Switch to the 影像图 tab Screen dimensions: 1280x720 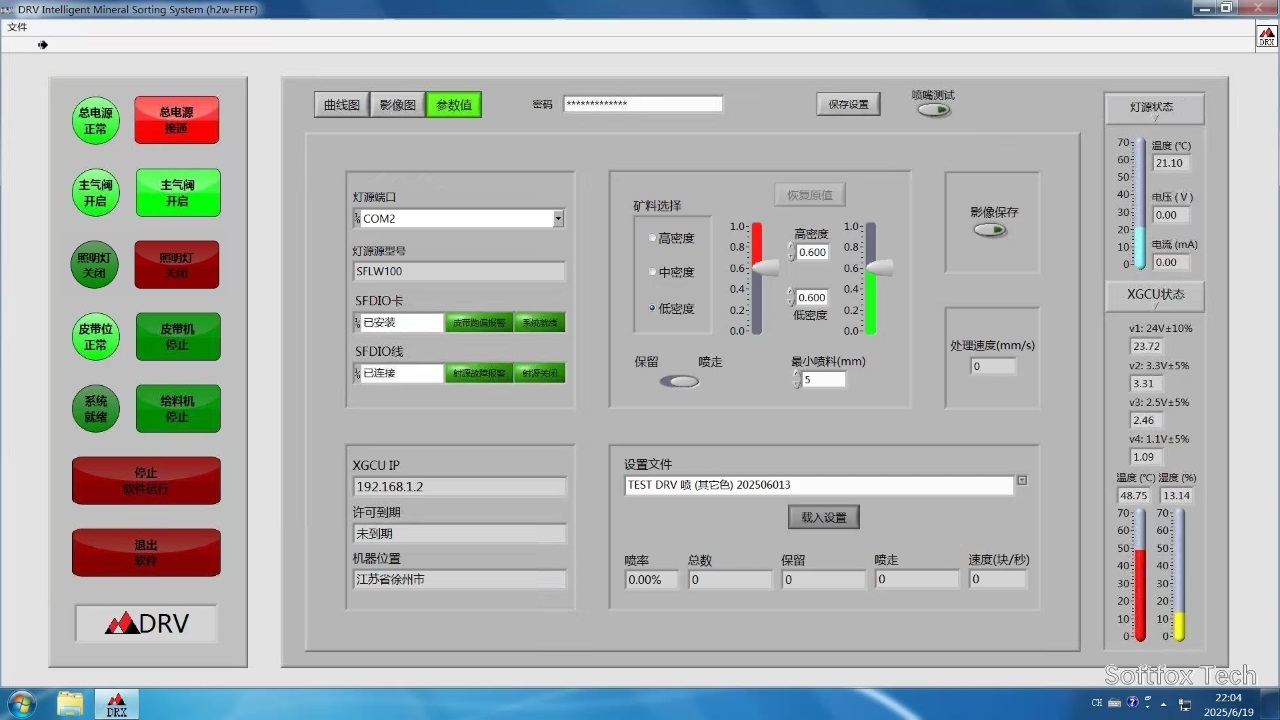397,103
